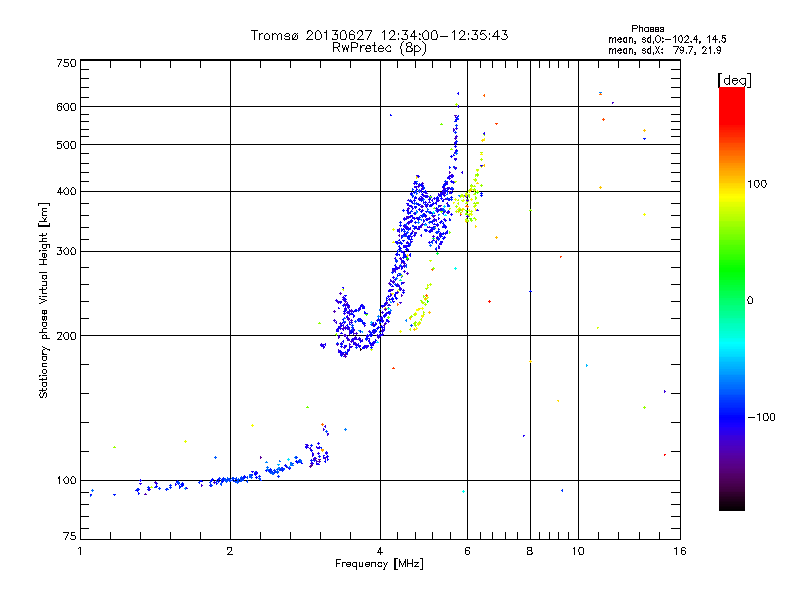The image size is (800, 600).
Task: Click the x-axis tick label '8'
Action: point(530,551)
